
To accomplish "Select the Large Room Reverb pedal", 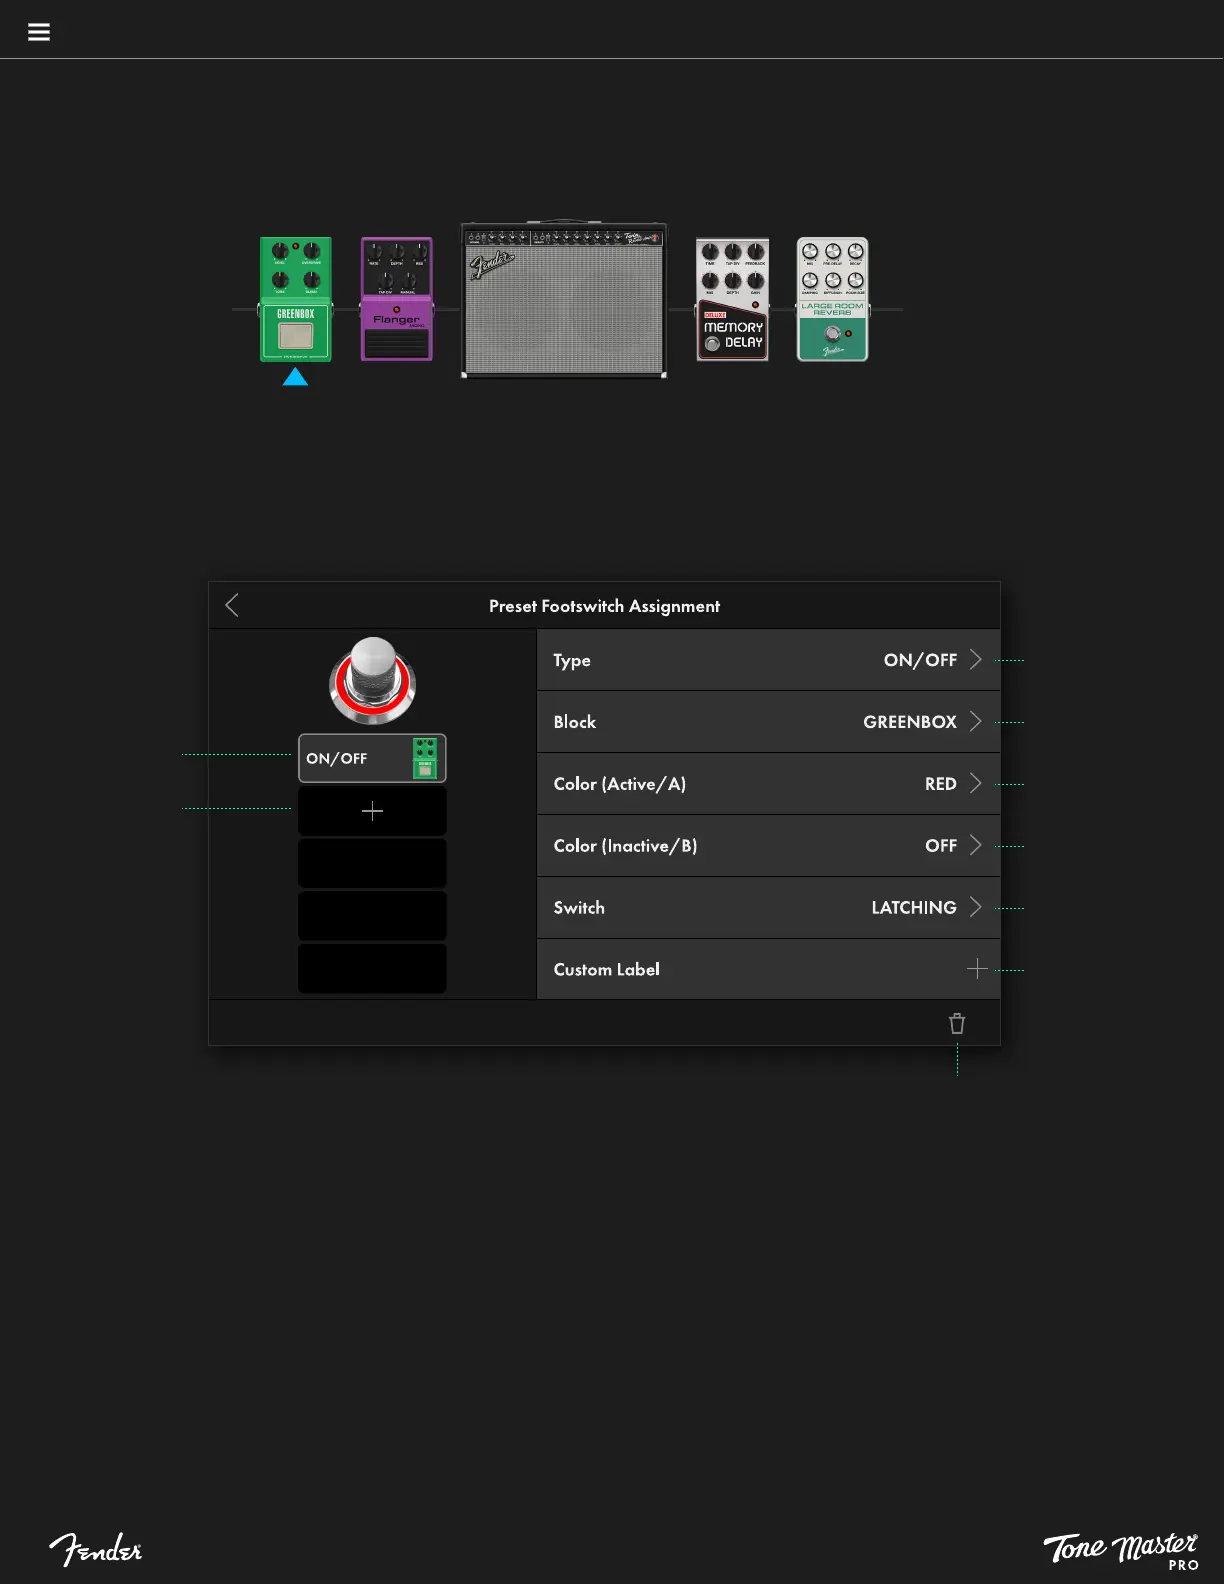I will (x=833, y=299).
